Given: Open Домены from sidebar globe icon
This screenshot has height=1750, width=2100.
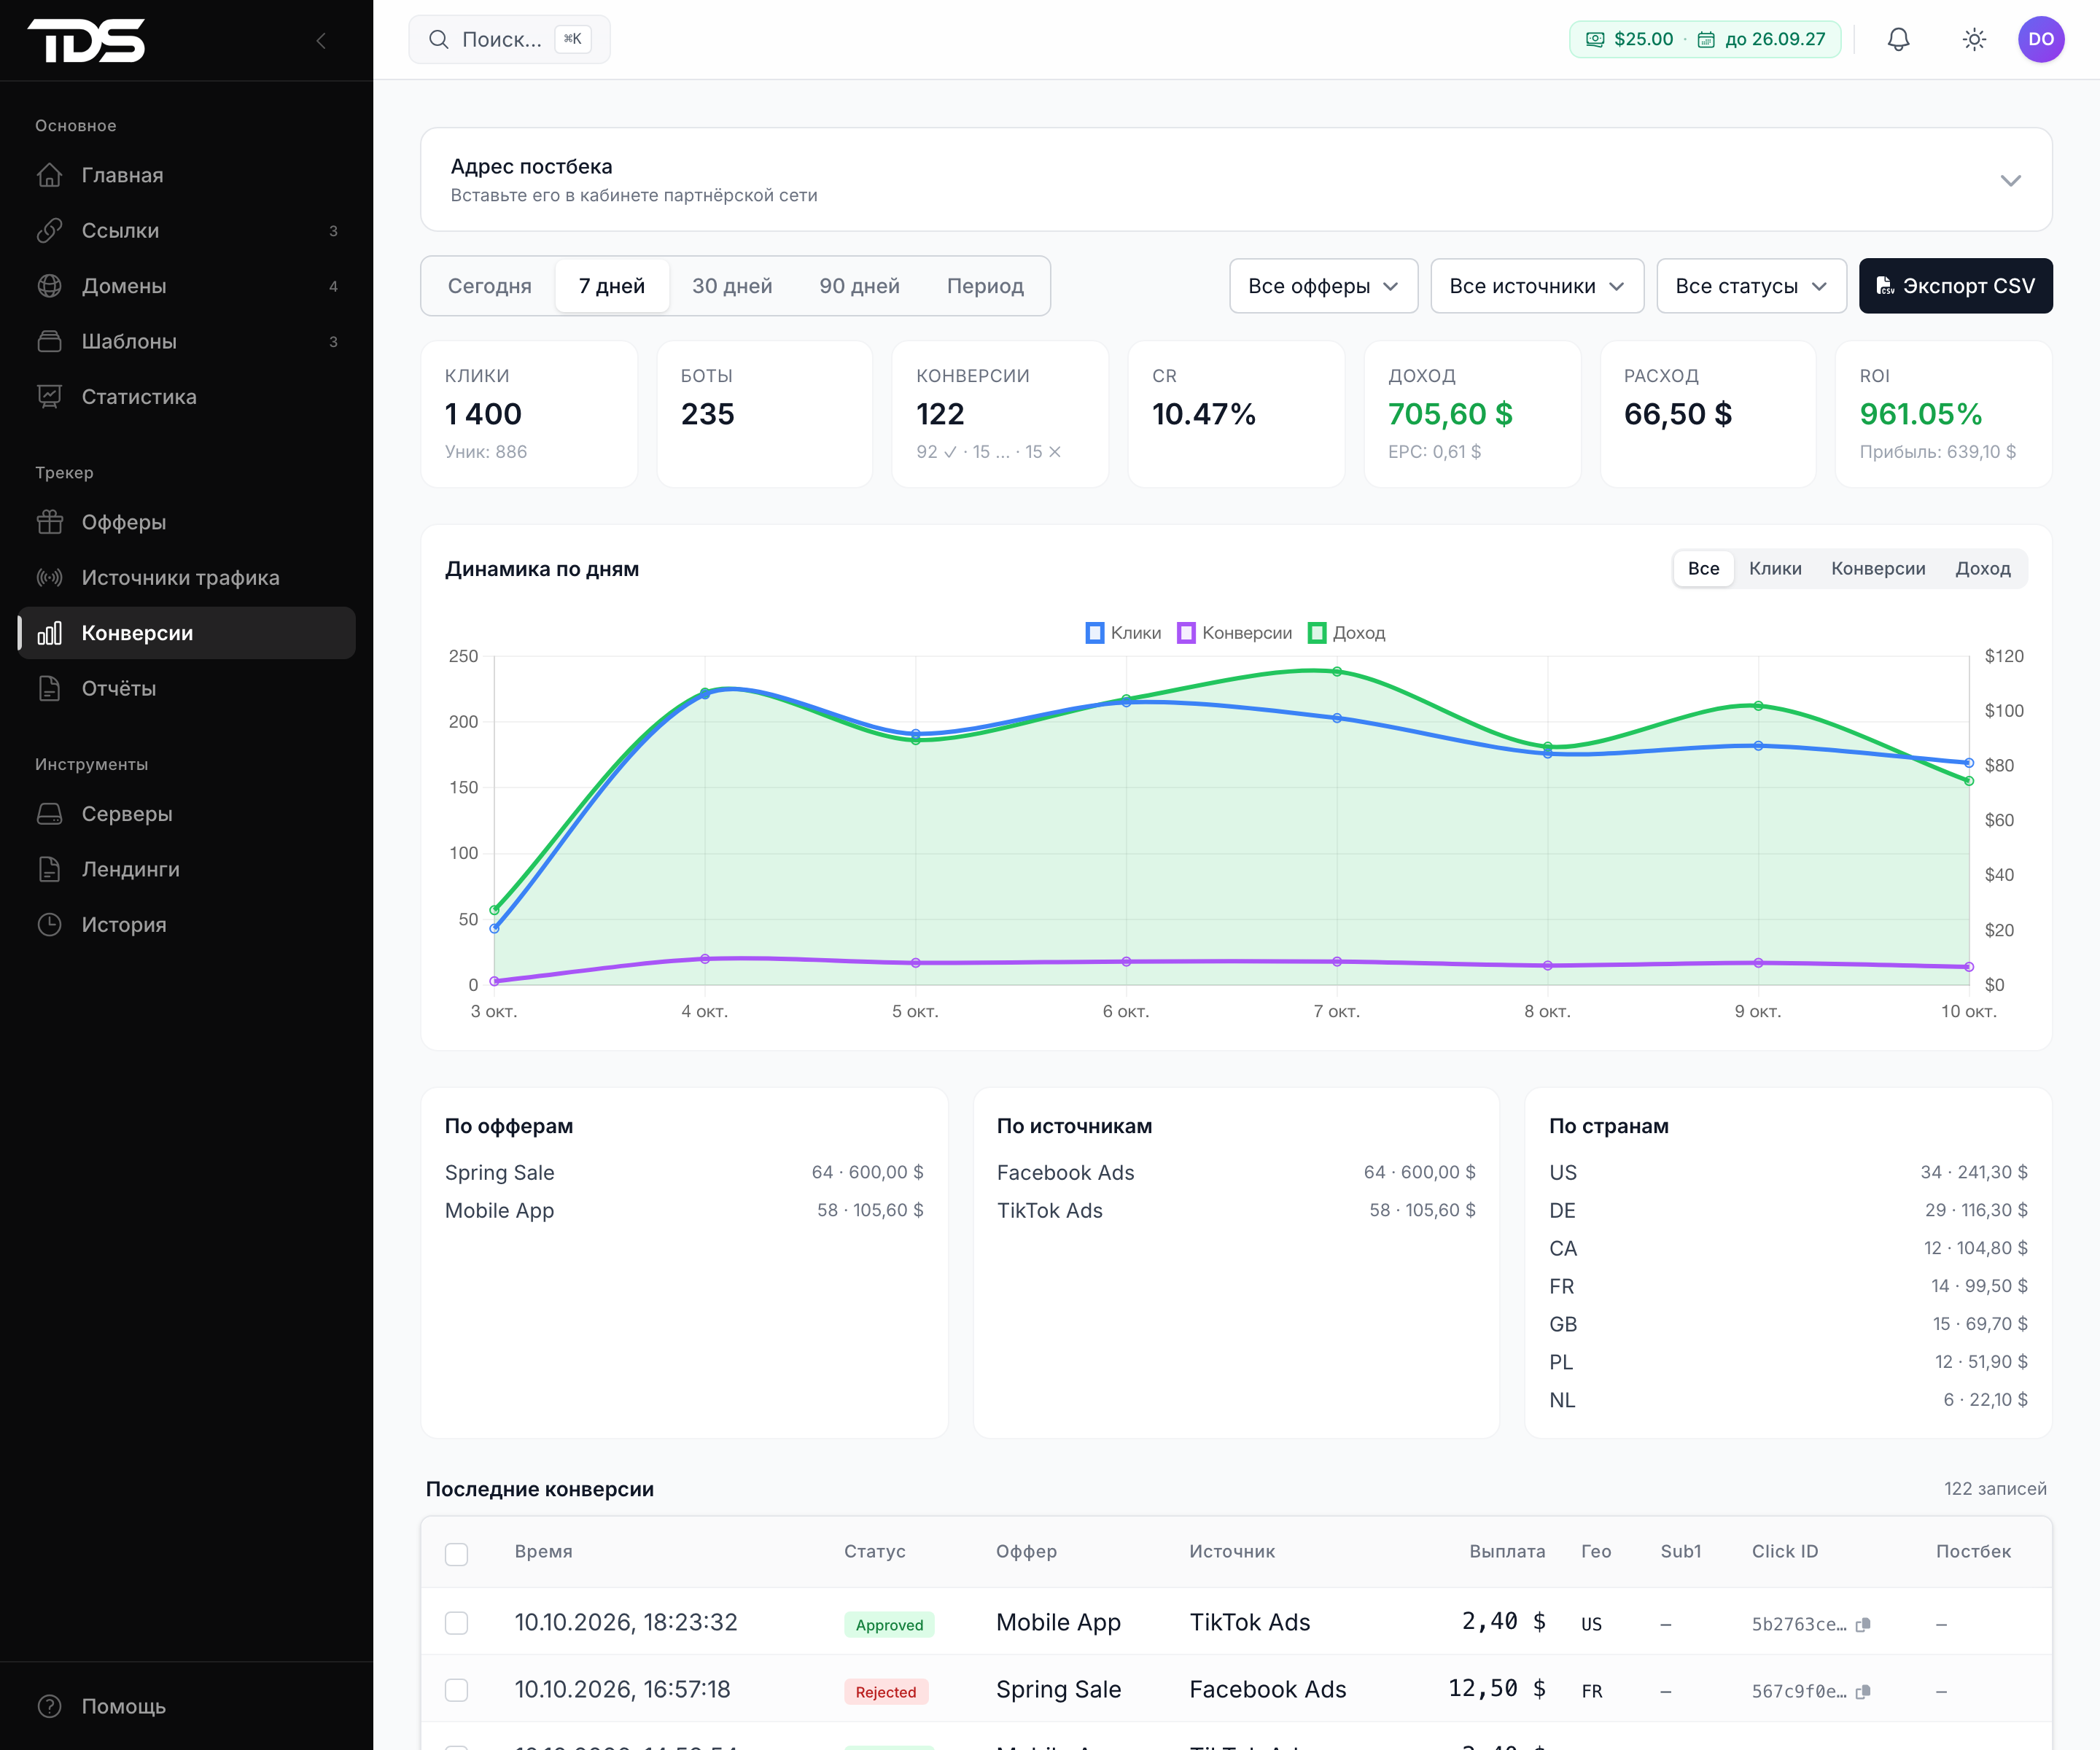Looking at the screenshot, I should [x=49, y=286].
